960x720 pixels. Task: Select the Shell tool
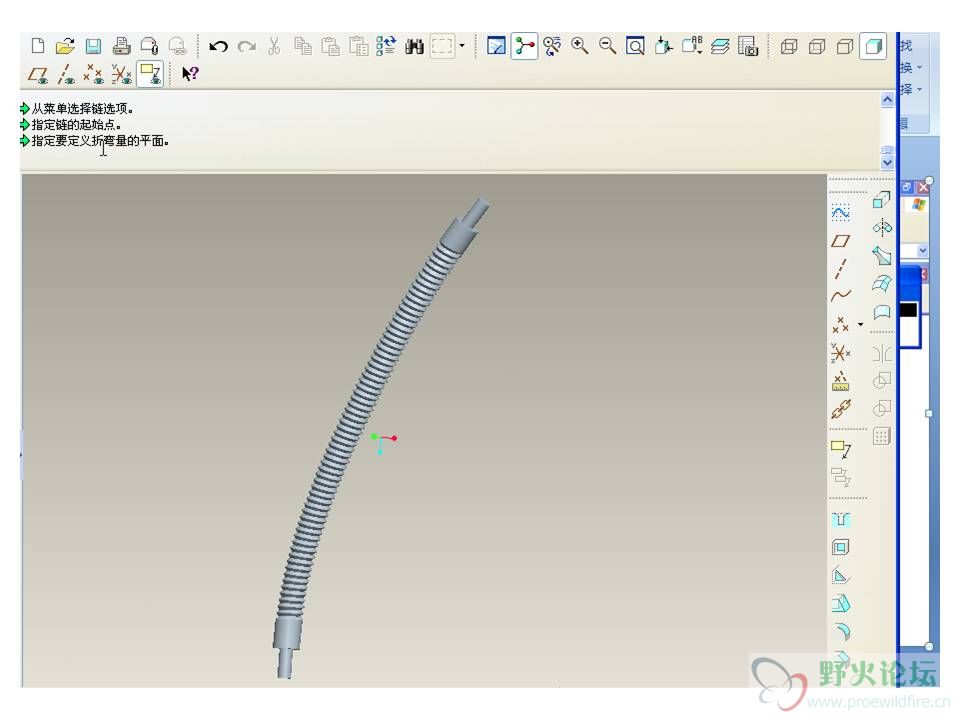click(x=841, y=547)
